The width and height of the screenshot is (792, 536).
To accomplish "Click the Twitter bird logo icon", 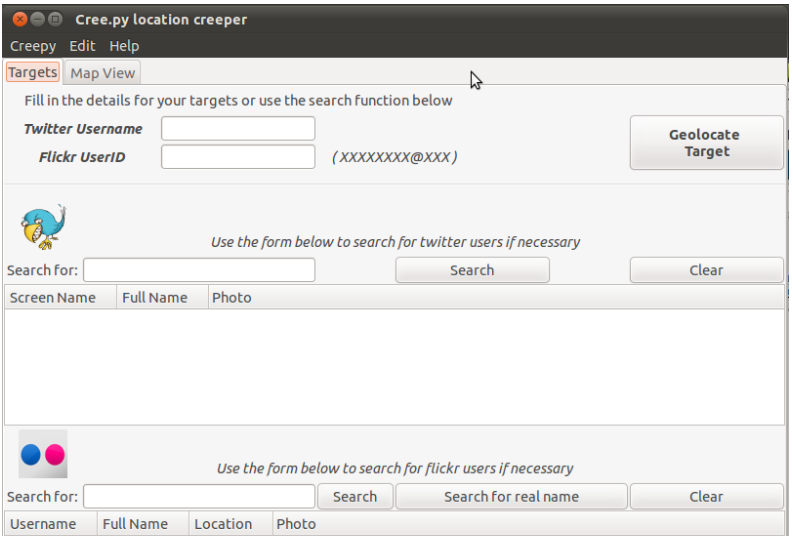I will tap(43, 227).
